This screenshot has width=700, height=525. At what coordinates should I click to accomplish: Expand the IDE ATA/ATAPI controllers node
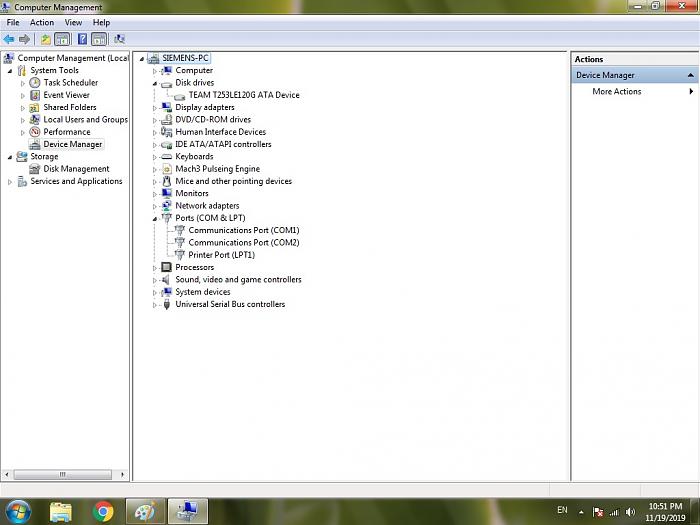pos(154,145)
